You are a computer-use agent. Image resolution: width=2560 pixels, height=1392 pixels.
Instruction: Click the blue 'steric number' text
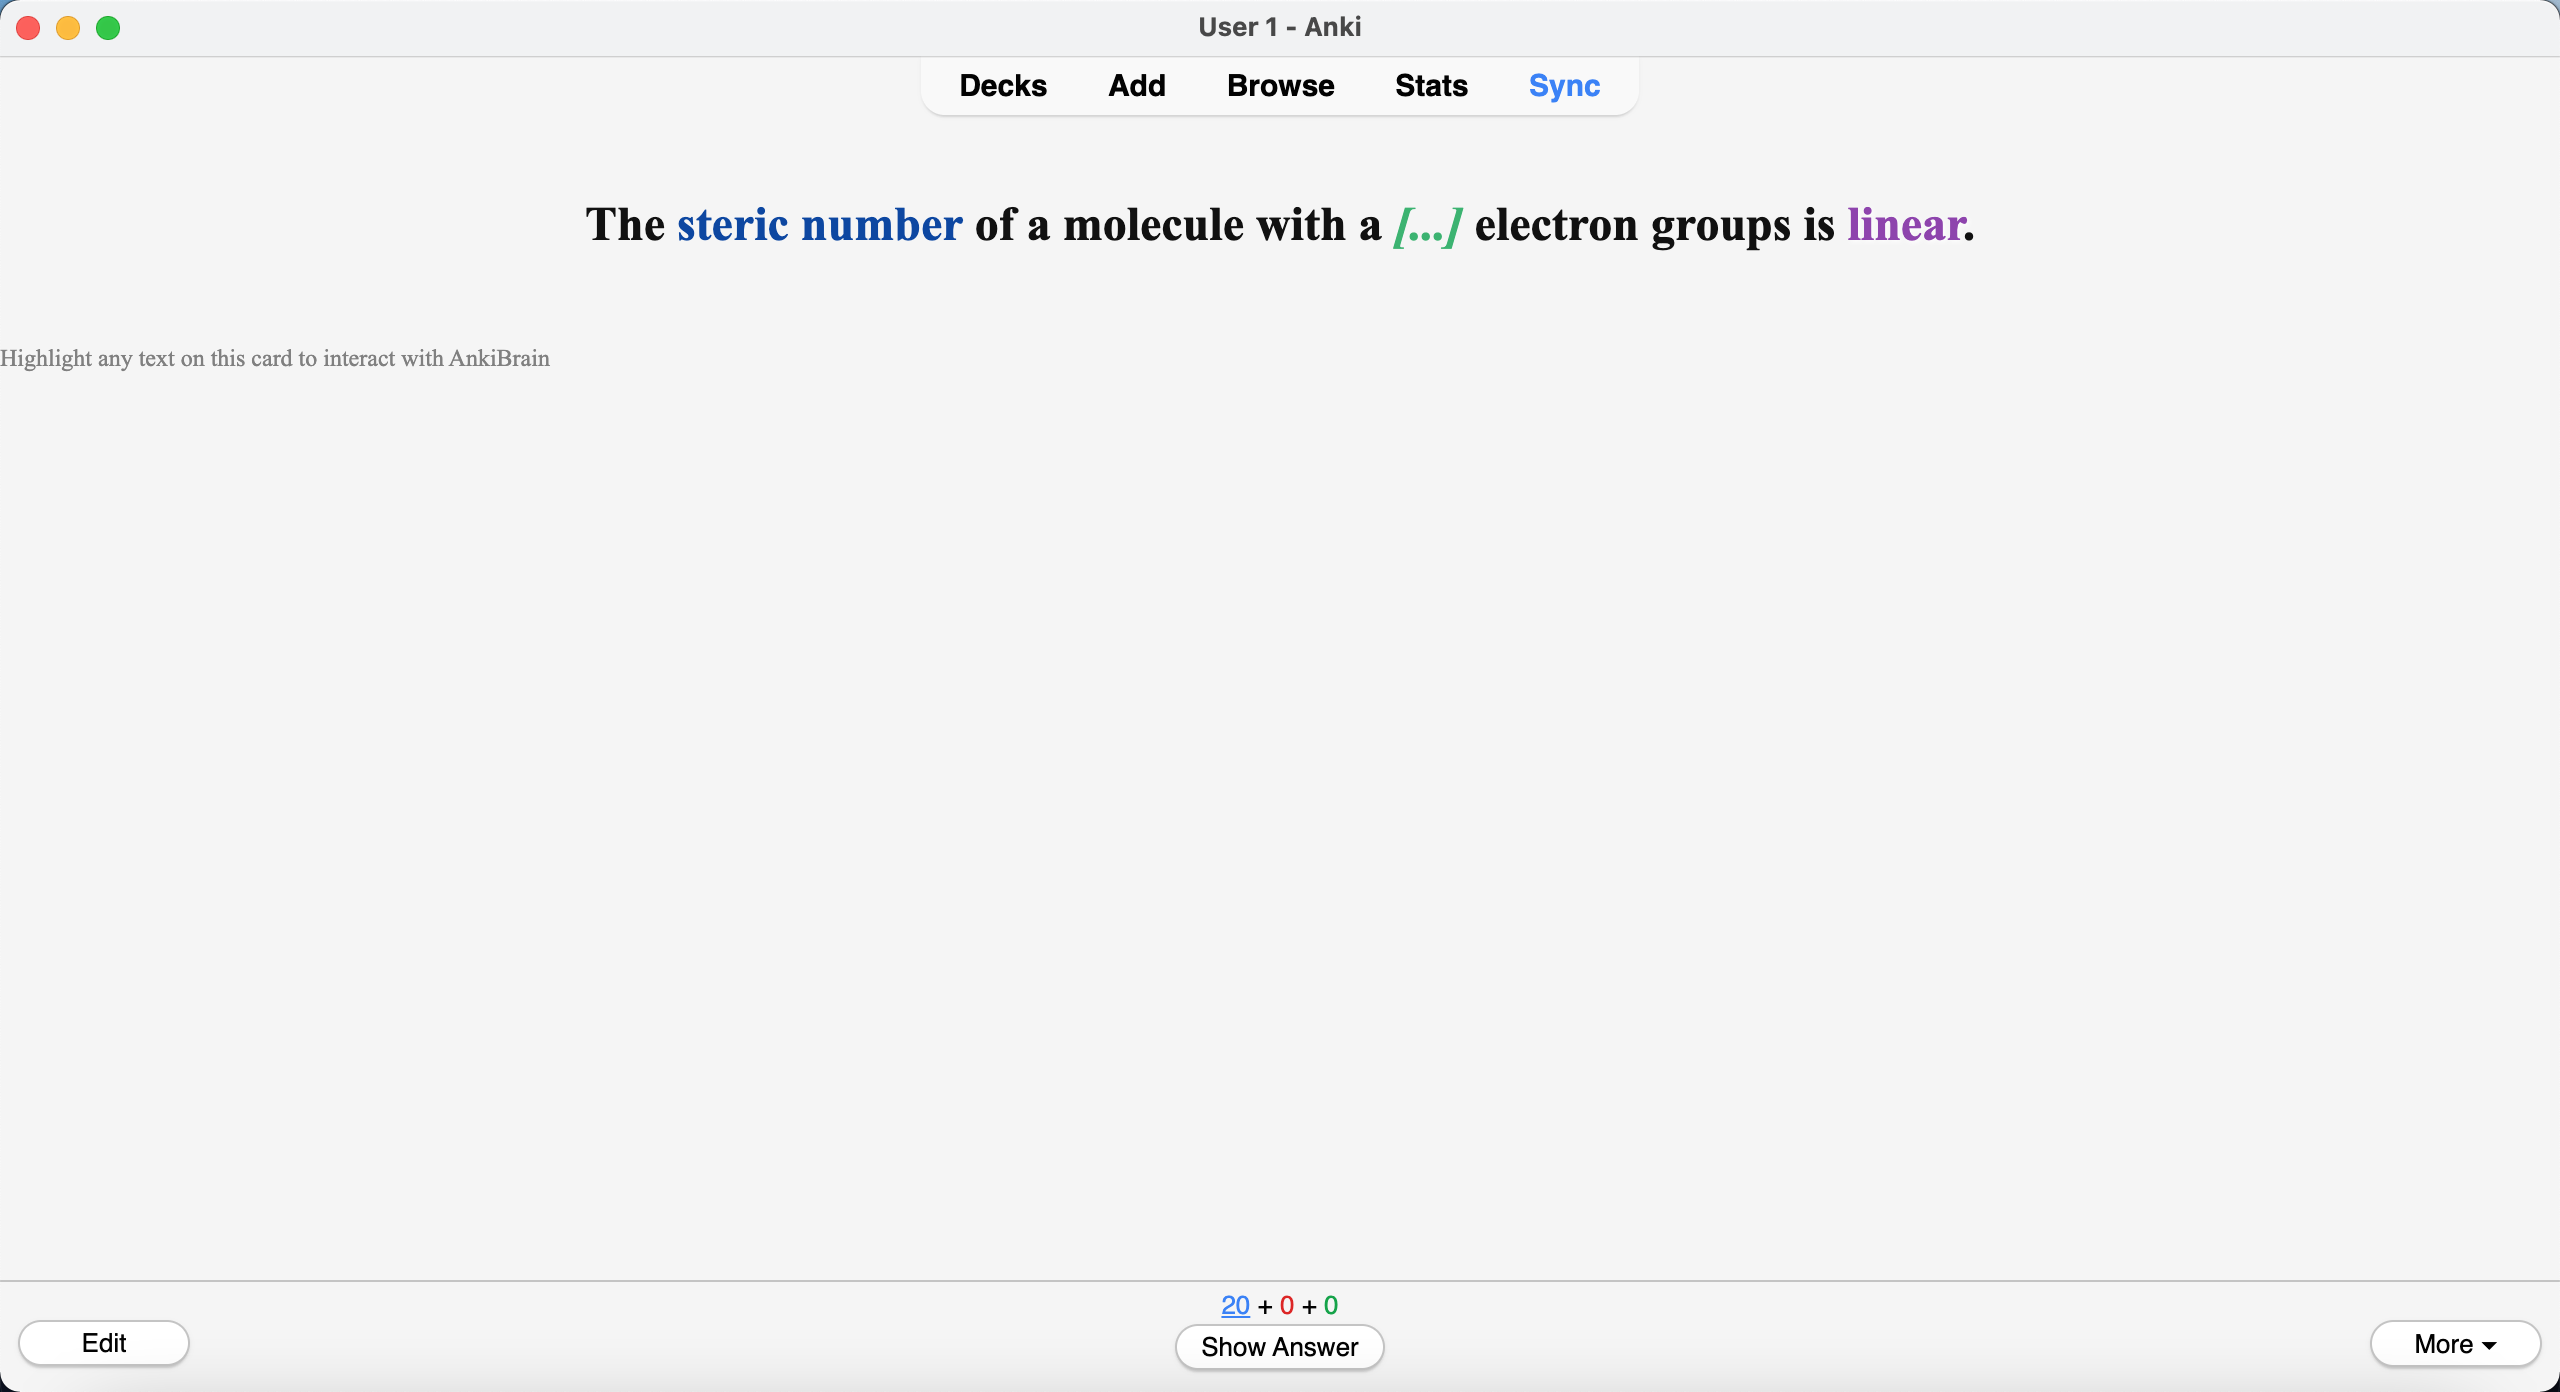819,225
